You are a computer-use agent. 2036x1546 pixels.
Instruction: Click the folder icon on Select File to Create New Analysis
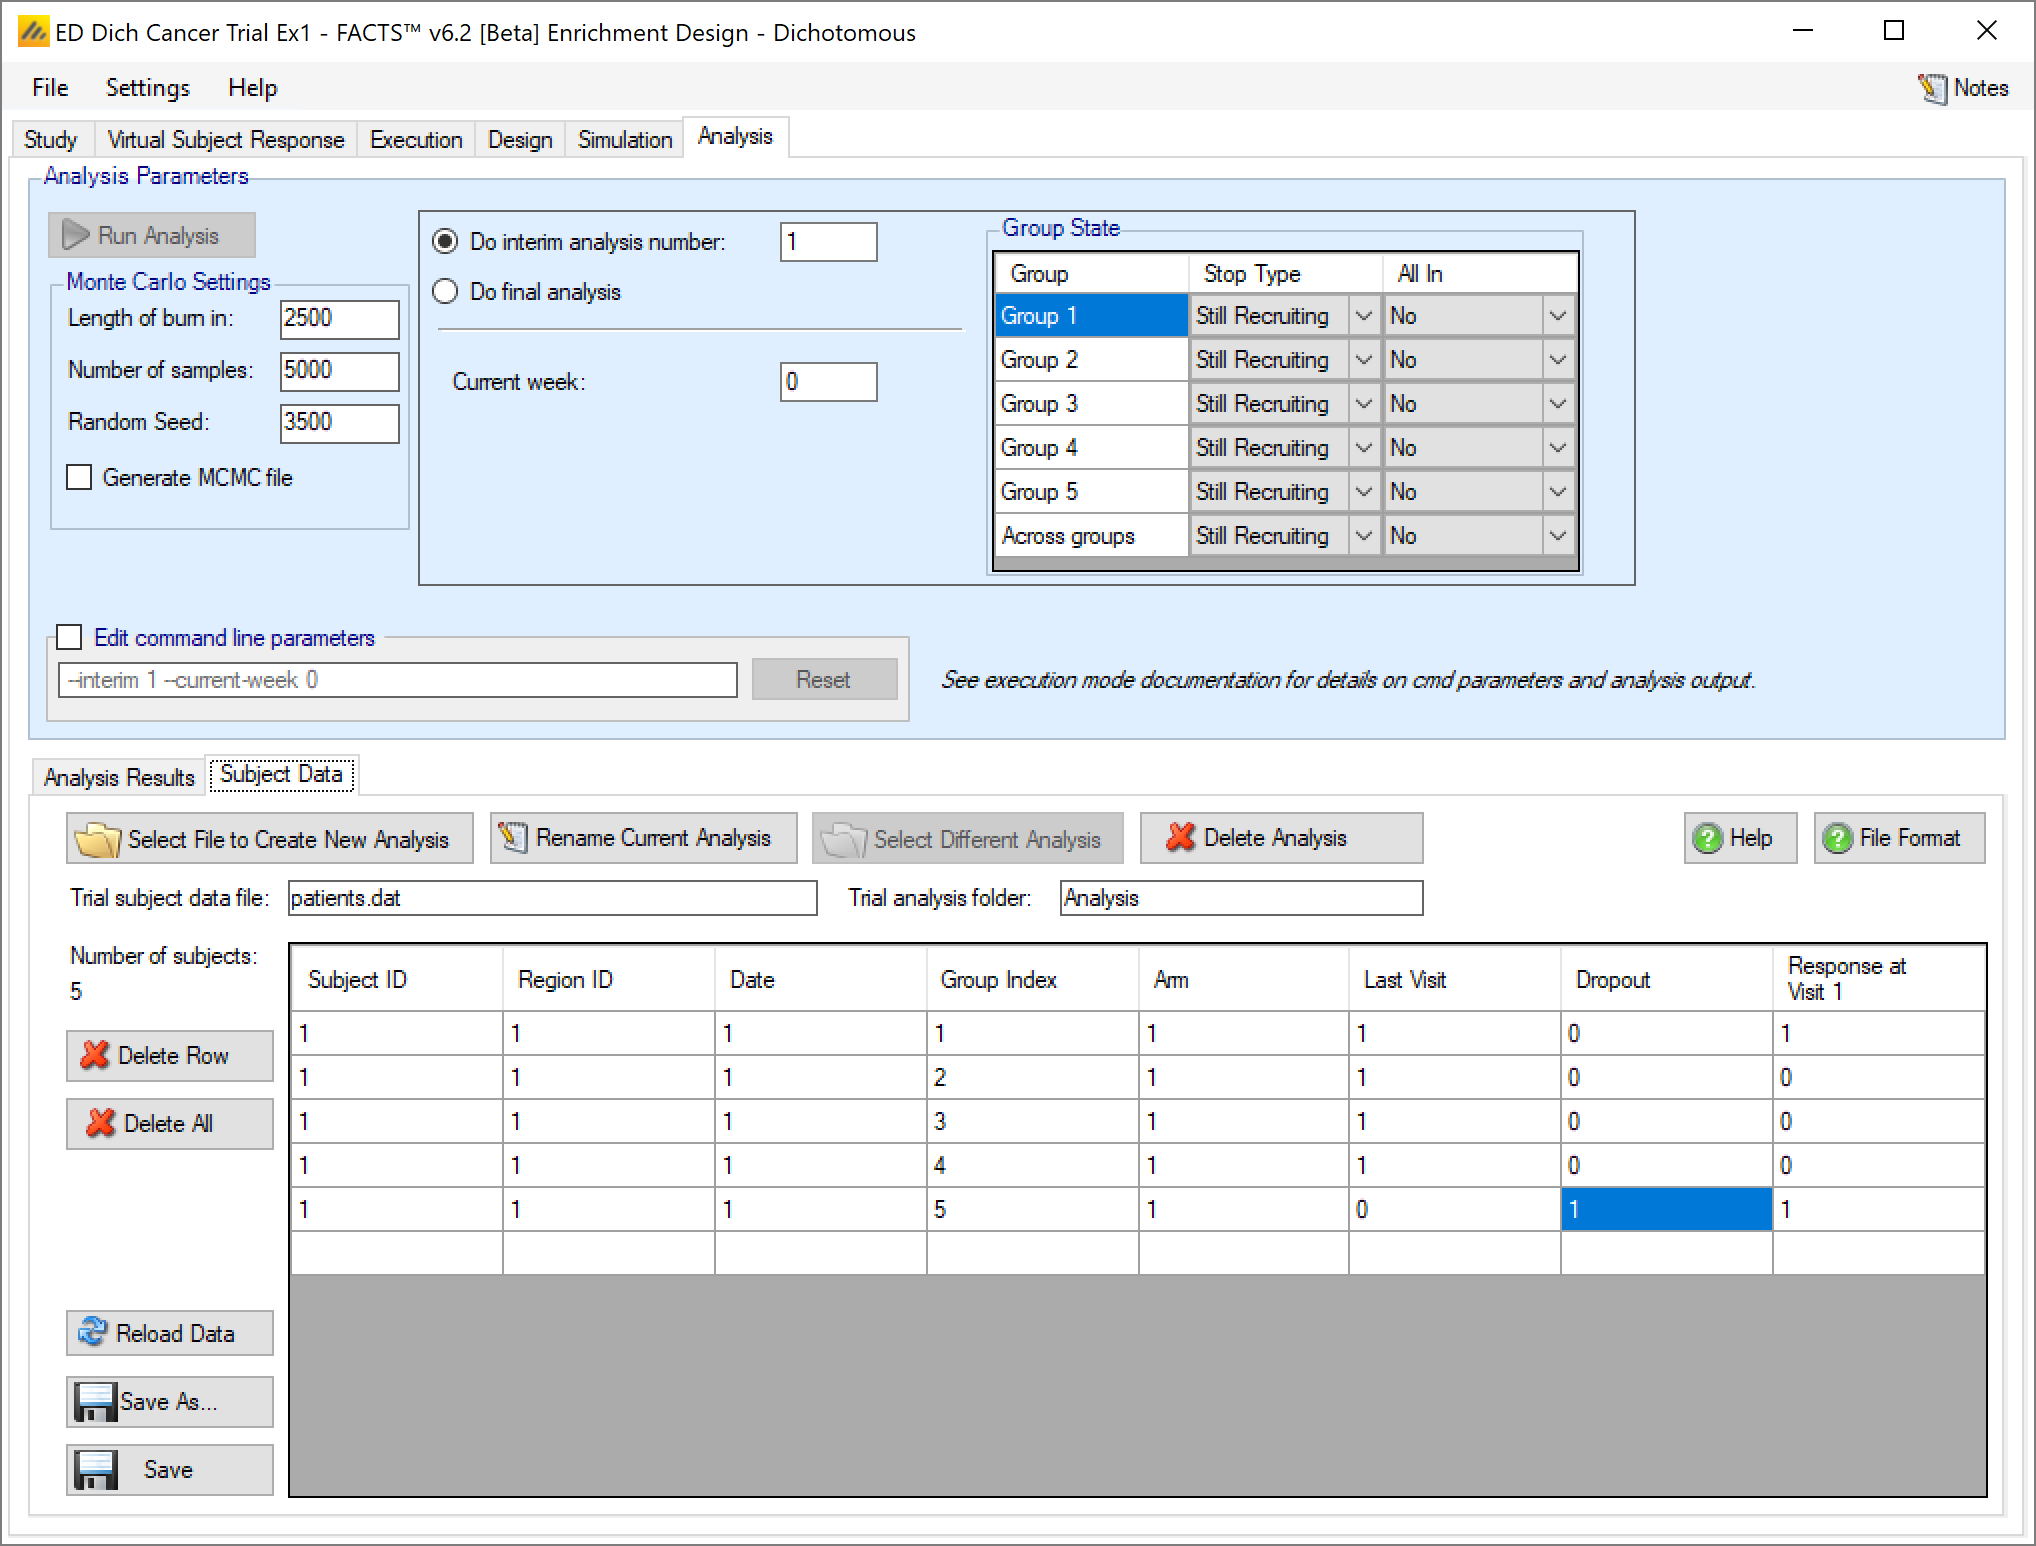98,839
